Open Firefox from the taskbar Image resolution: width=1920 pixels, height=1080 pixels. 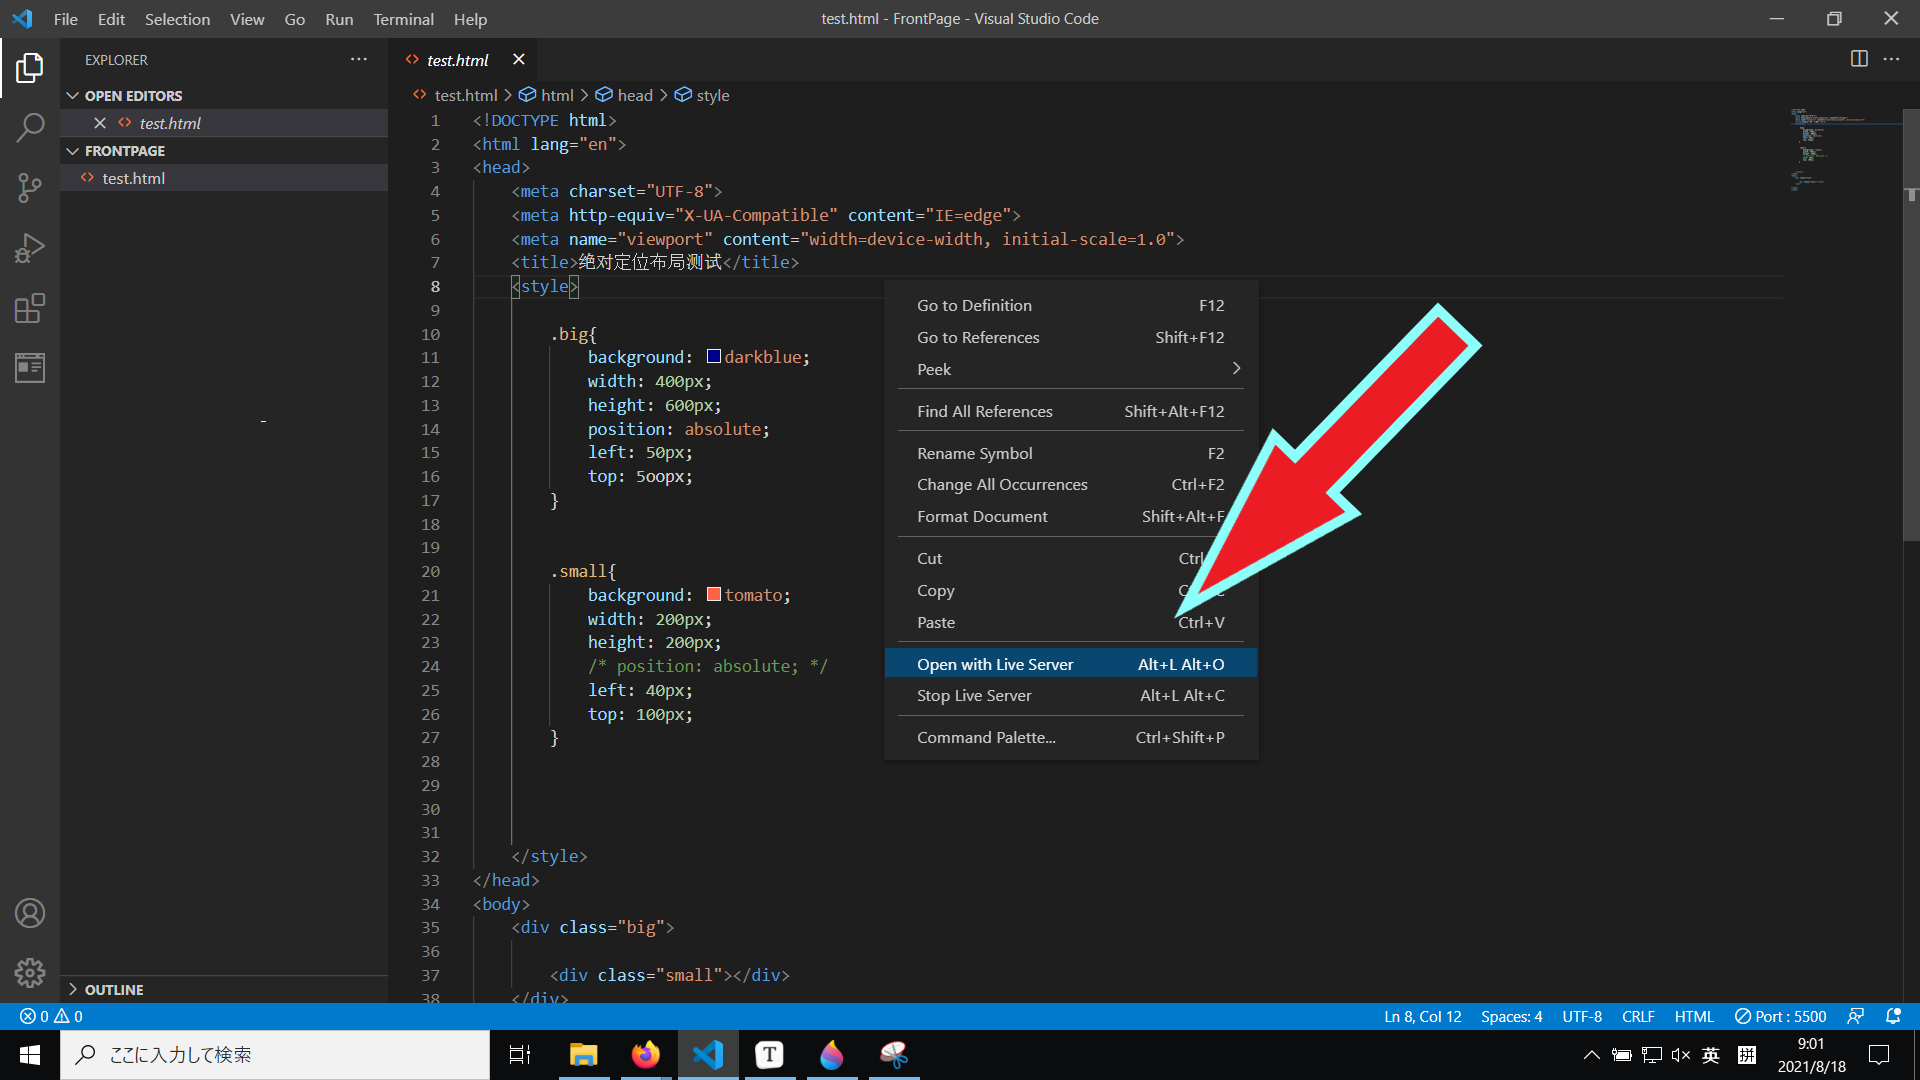pos(646,1055)
